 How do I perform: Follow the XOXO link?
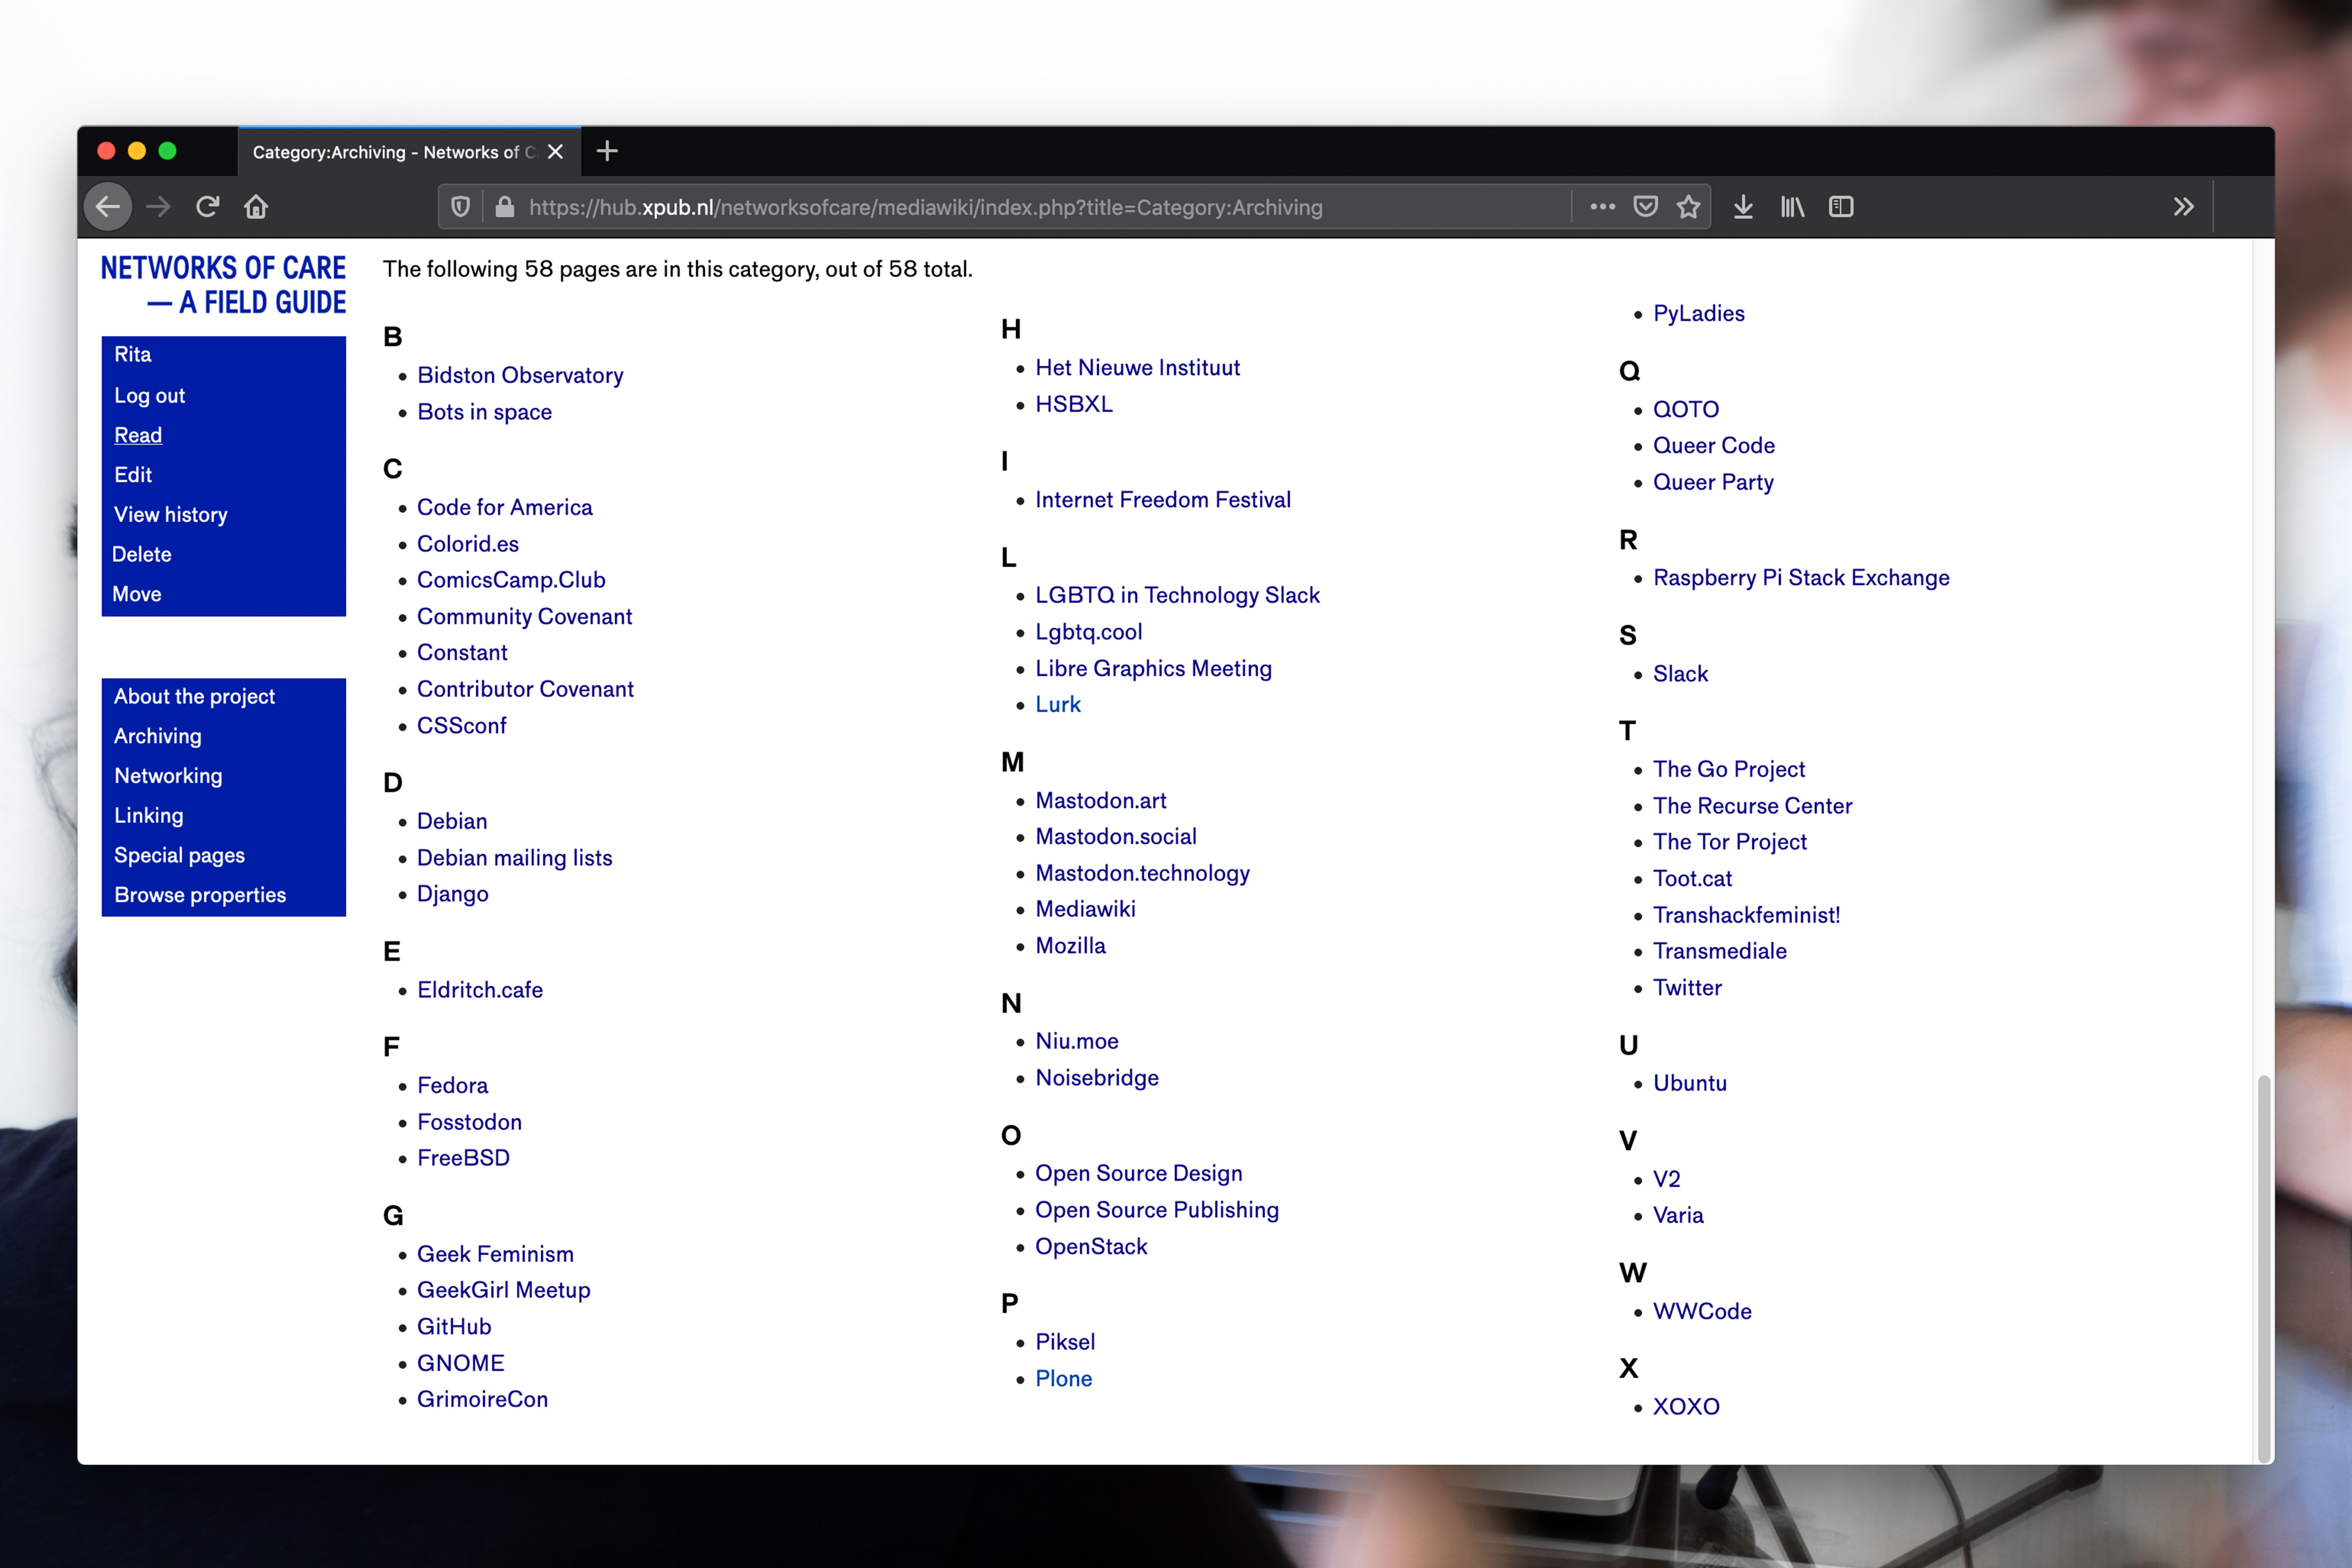(1686, 1407)
